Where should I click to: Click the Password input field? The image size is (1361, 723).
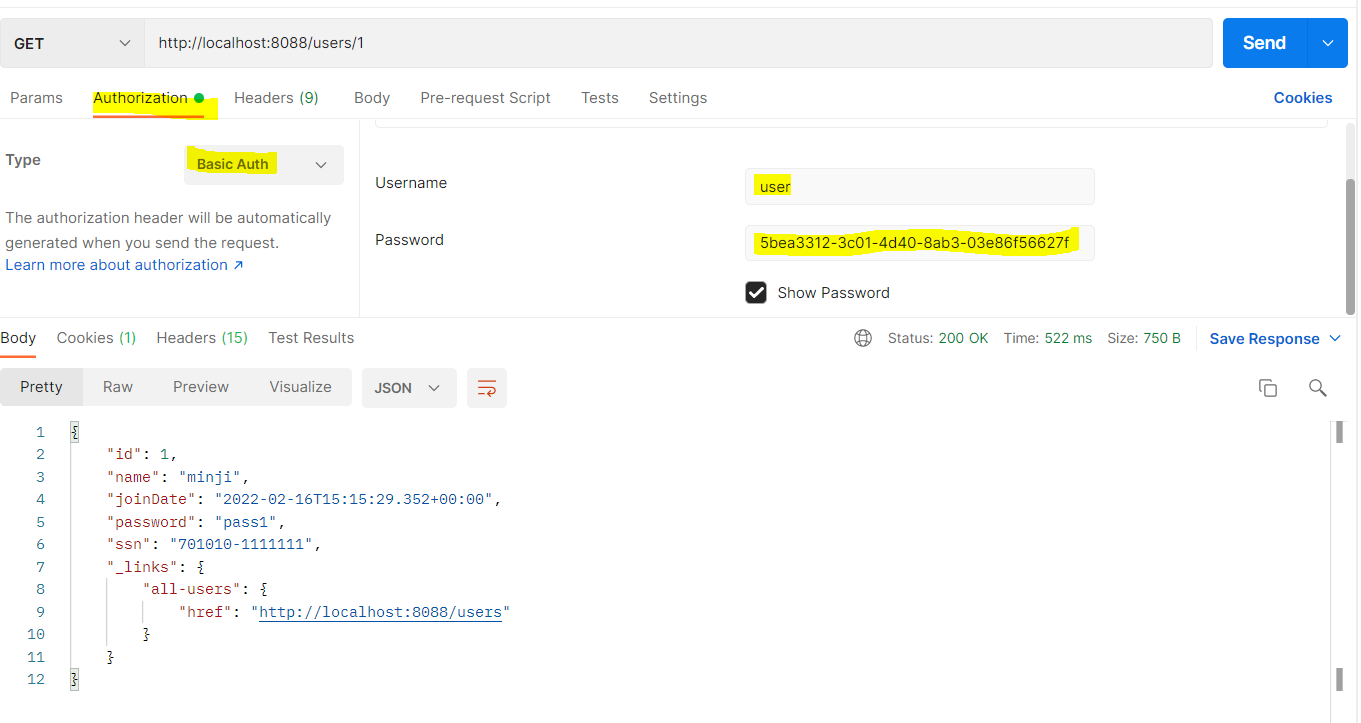[920, 243]
